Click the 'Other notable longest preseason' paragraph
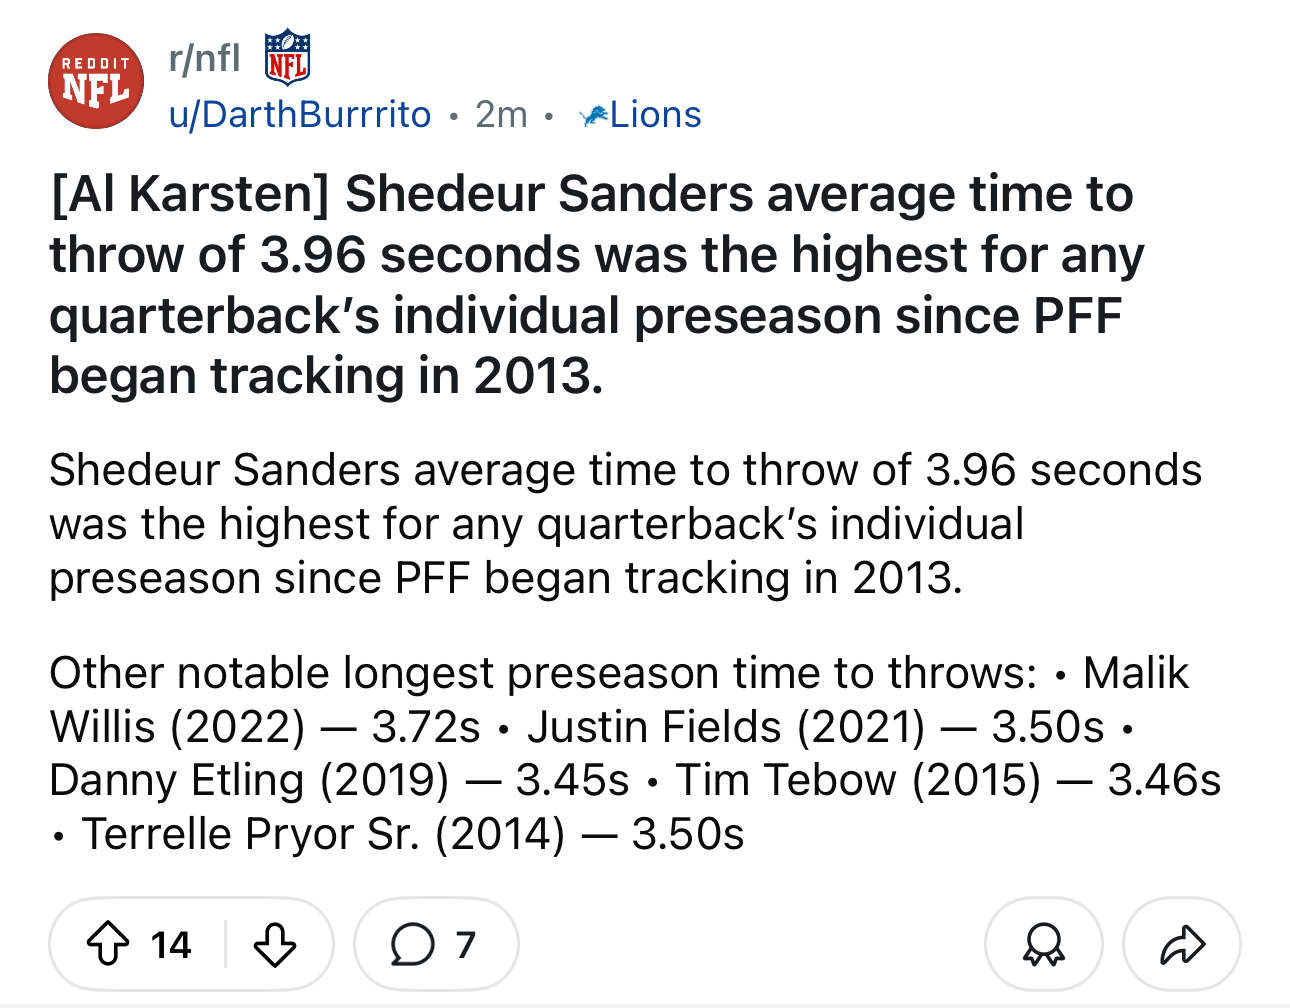This screenshot has width=1290, height=1008. pyautogui.click(x=635, y=753)
